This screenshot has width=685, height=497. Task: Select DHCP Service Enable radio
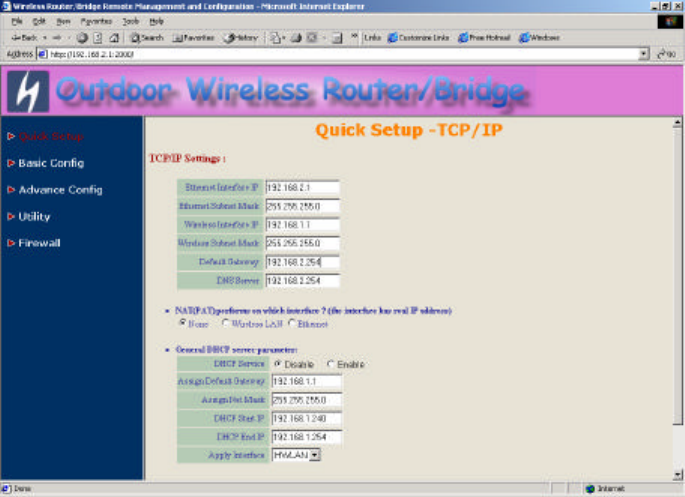[330, 363]
